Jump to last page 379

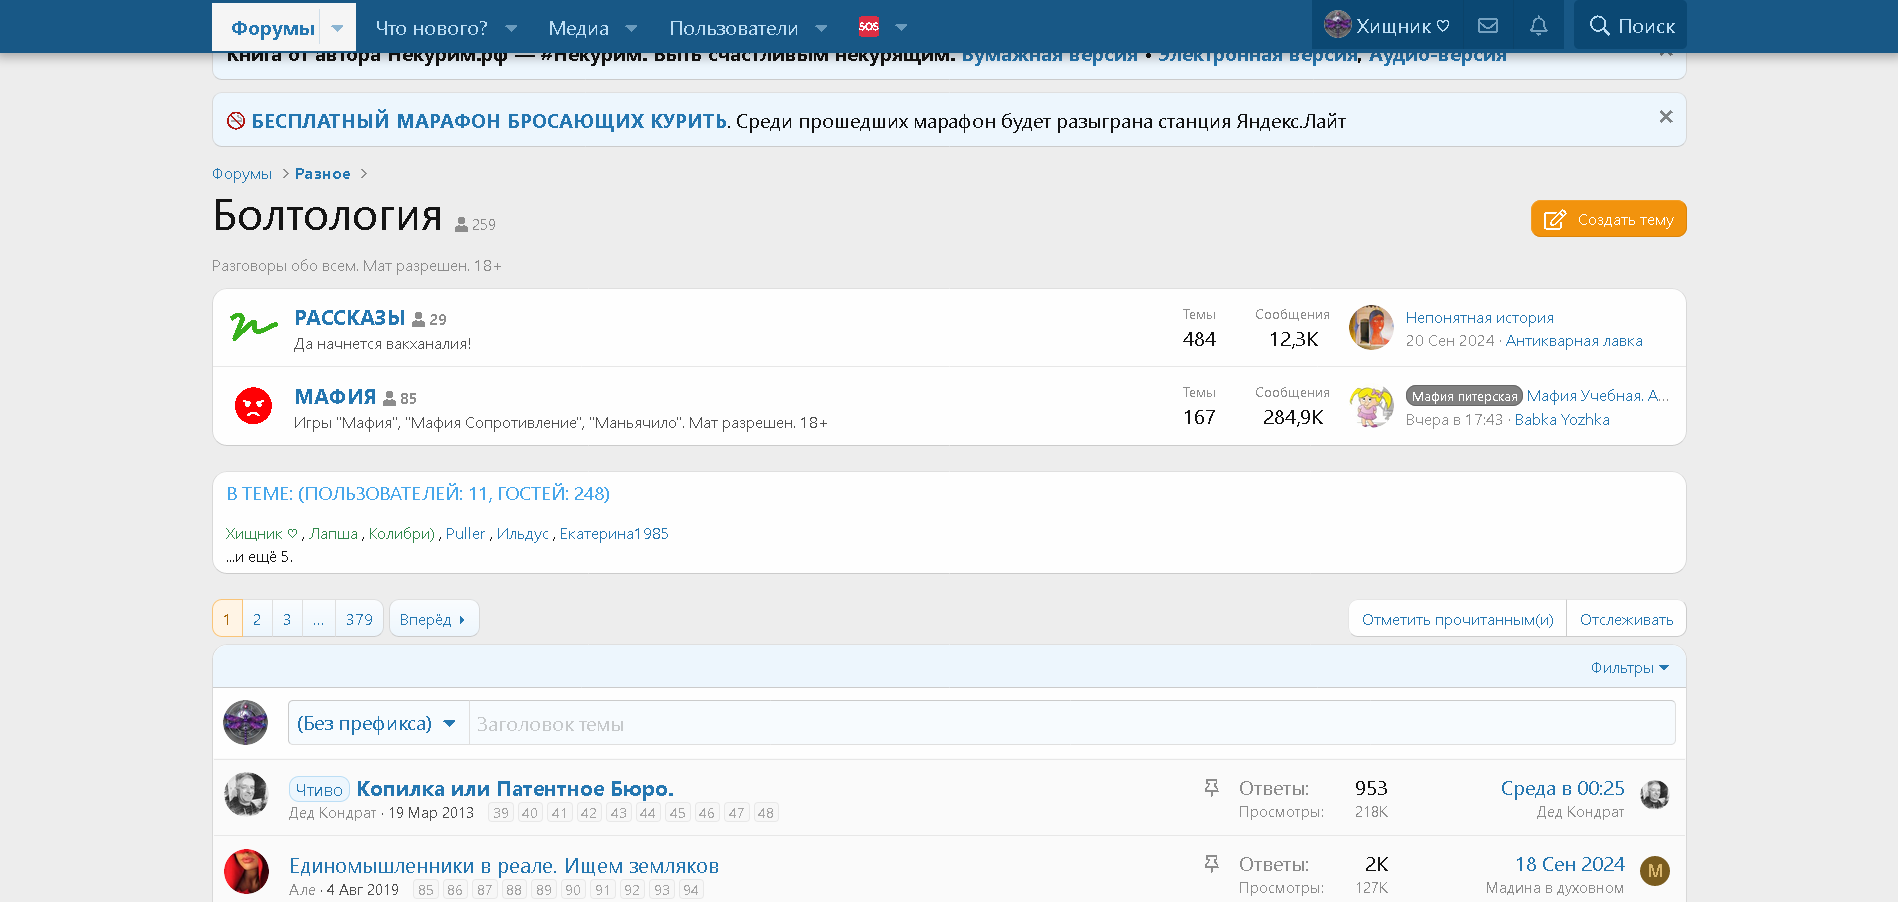pyautogui.click(x=359, y=619)
